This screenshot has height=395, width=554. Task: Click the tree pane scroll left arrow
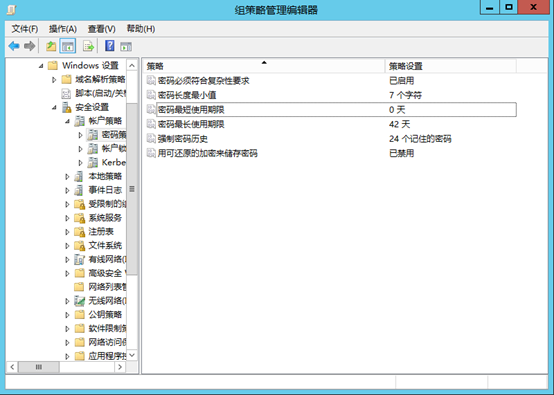pos(12,367)
